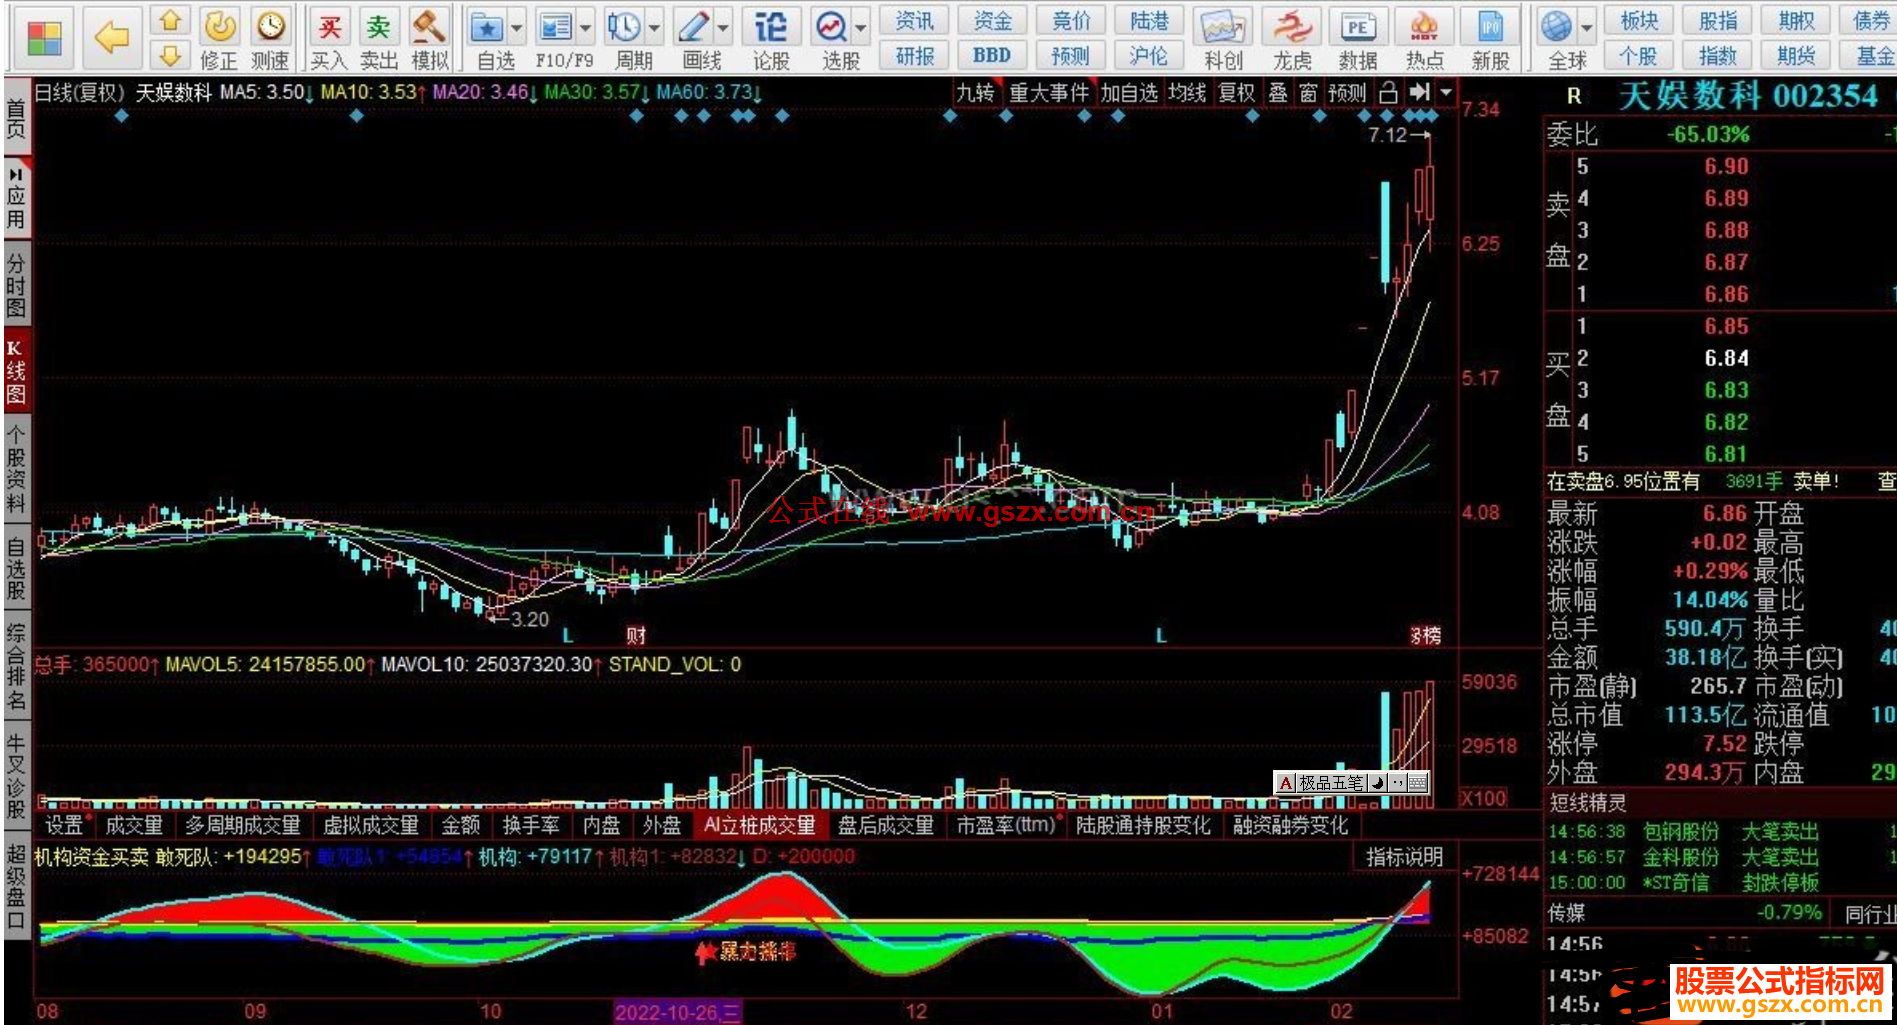Open the 资讯 news button
The height and width of the screenshot is (1025, 1897).
(x=914, y=21)
